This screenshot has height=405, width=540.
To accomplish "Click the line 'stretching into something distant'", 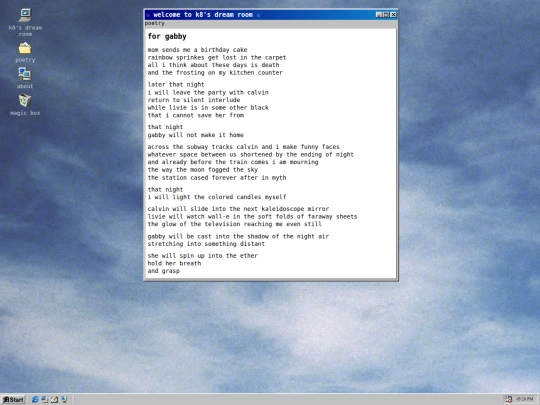I will click(x=206, y=244).
